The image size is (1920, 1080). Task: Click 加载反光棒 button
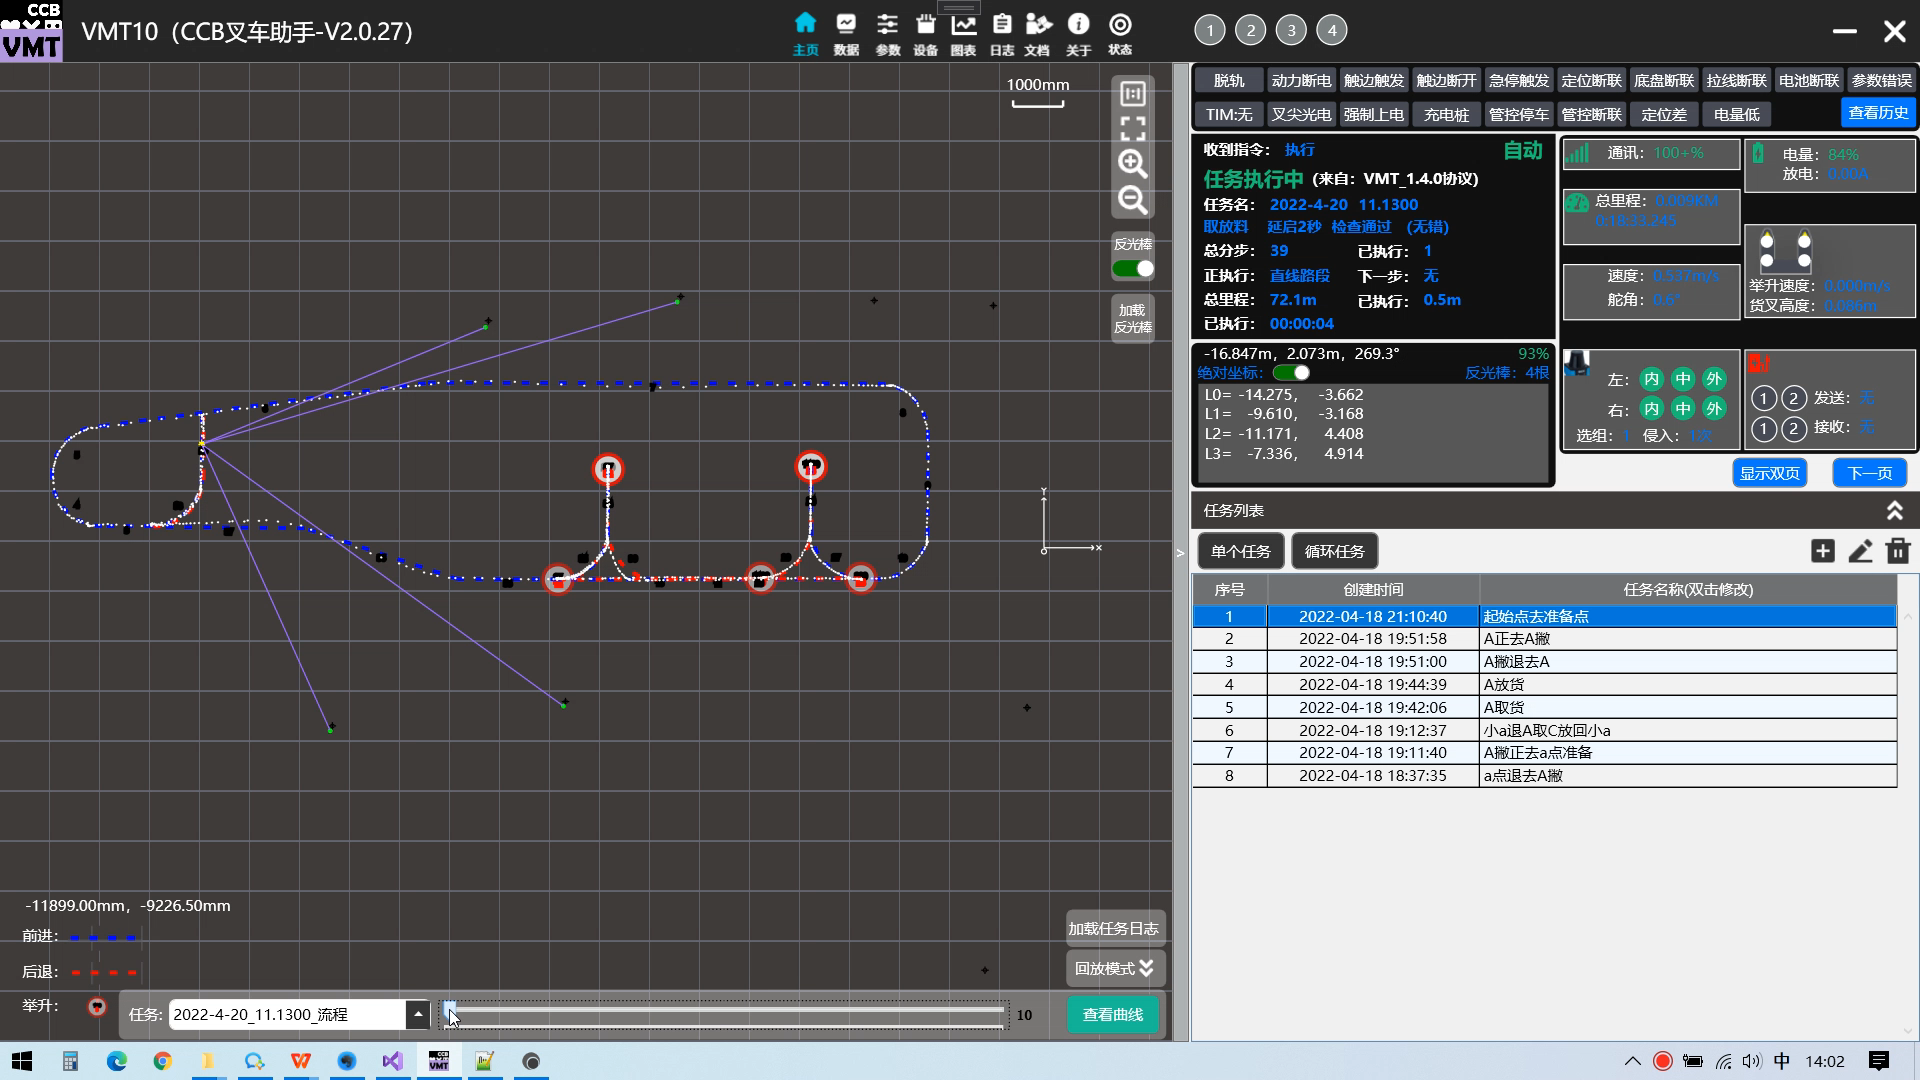1133,319
